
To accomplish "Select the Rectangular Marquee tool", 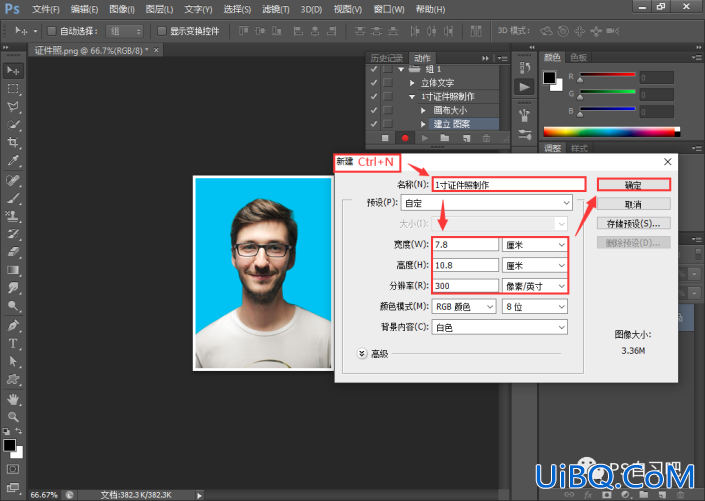I will [x=13, y=89].
